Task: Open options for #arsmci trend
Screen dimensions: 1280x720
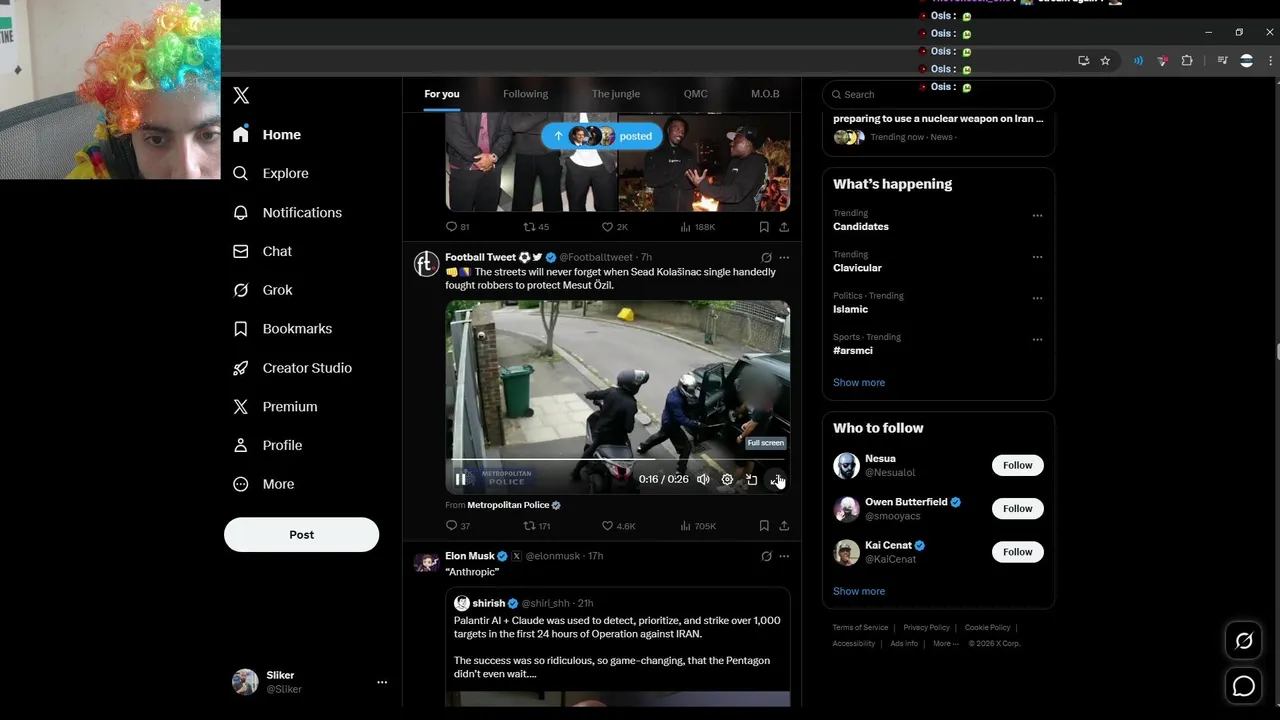Action: pos(1037,339)
